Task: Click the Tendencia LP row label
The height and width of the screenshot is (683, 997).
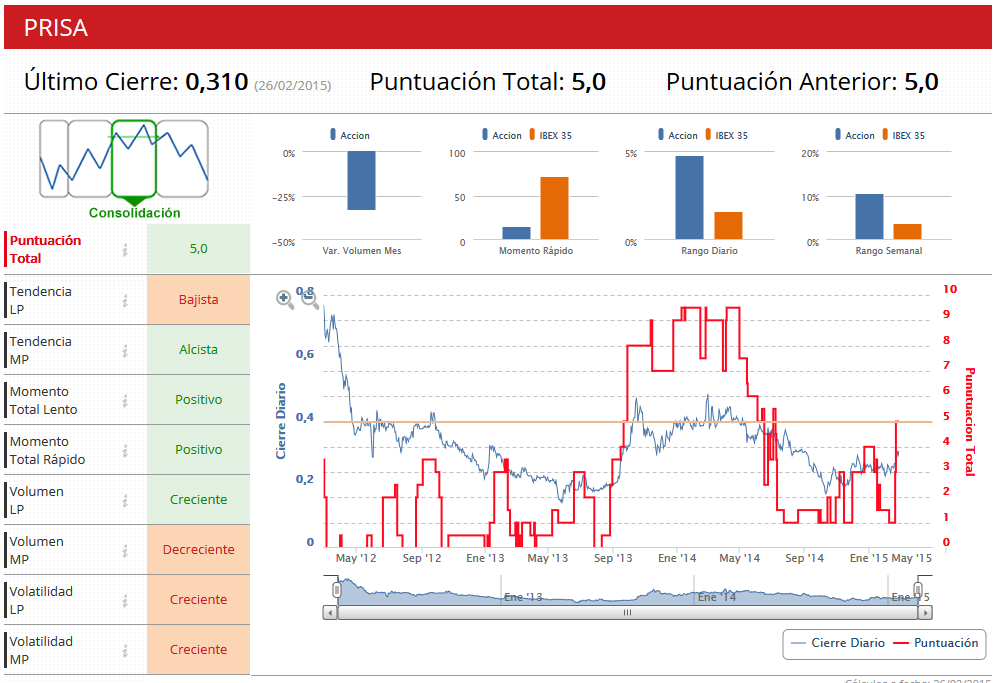Action: tap(40, 300)
